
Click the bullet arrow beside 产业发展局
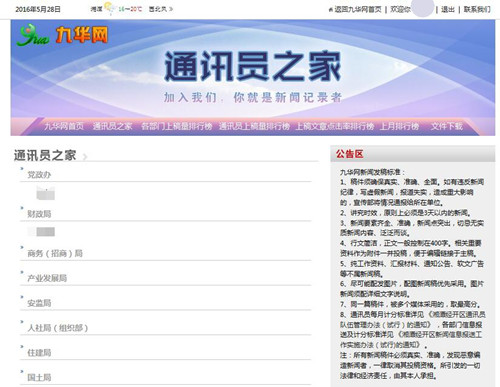(x=22, y=272)
